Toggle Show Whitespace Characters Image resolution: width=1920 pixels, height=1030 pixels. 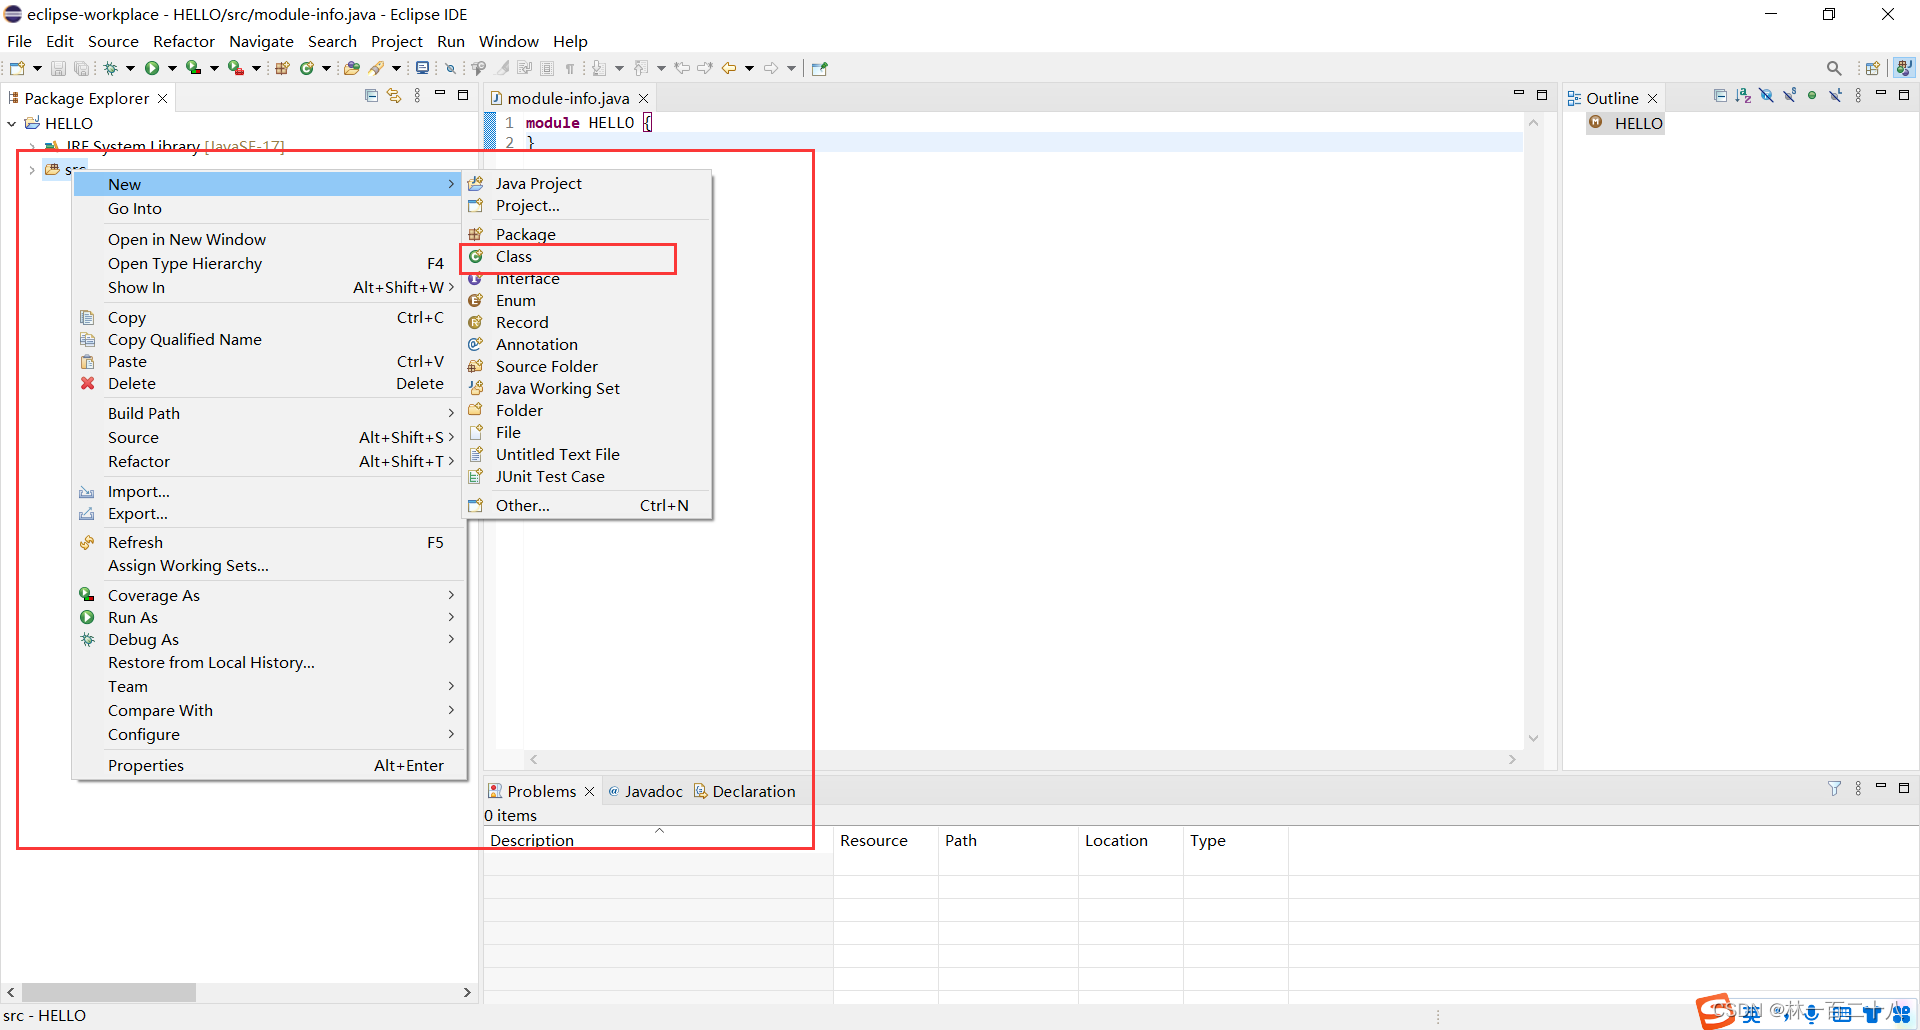click(570, 68)
